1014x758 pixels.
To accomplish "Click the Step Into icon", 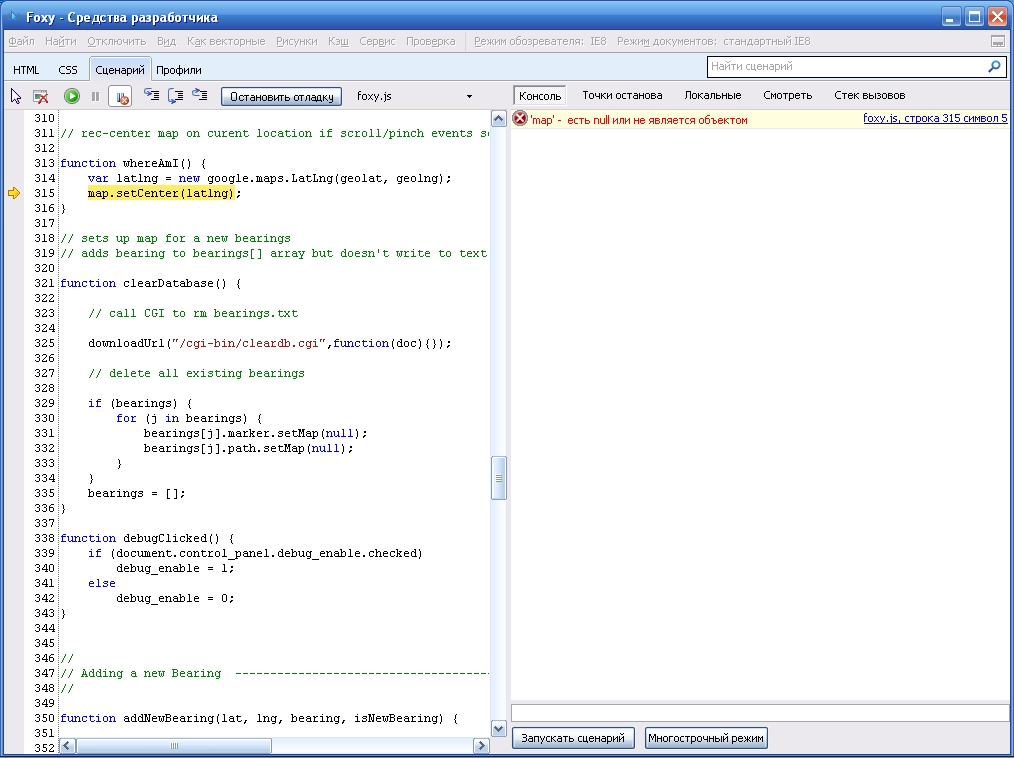I will pos(151,96).
